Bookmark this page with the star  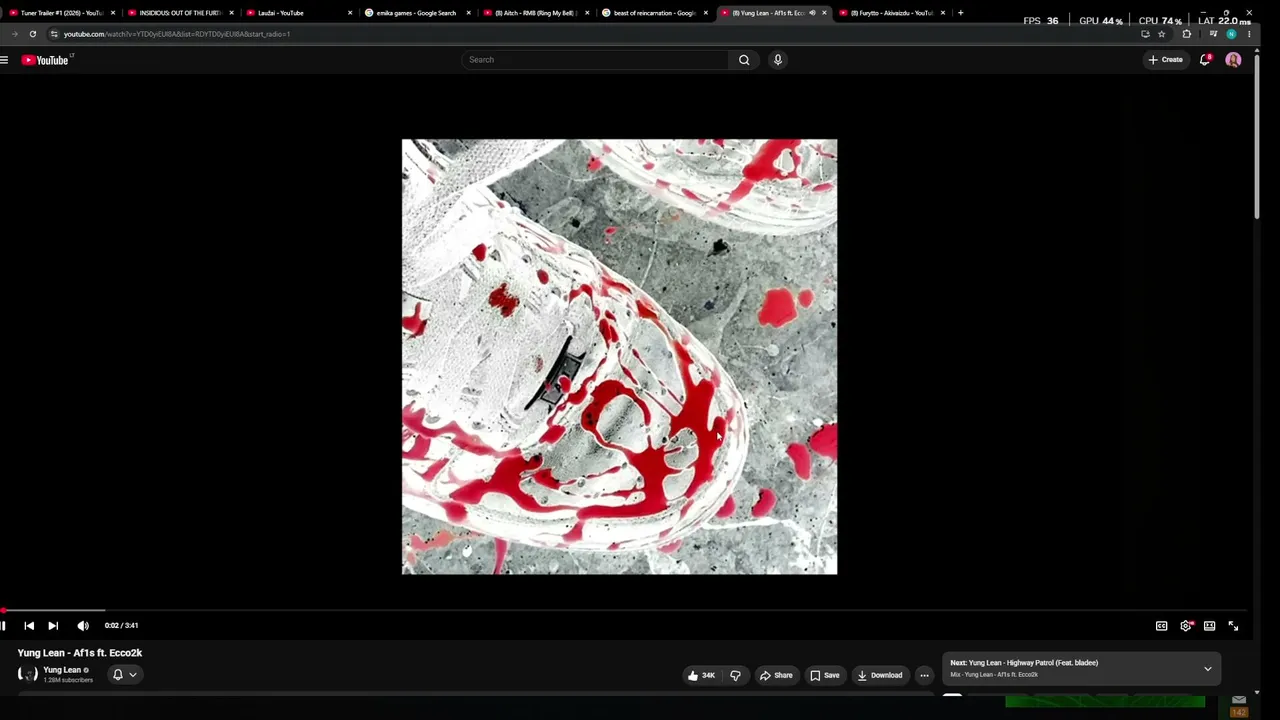[1161, 34]
